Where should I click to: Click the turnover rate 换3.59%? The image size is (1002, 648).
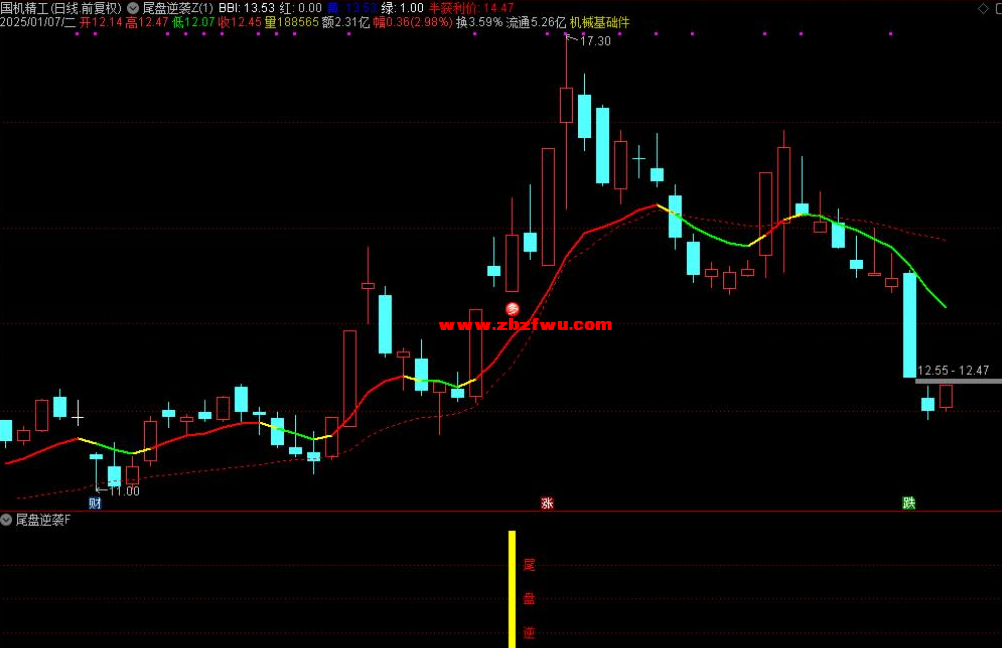coord(479,22)
